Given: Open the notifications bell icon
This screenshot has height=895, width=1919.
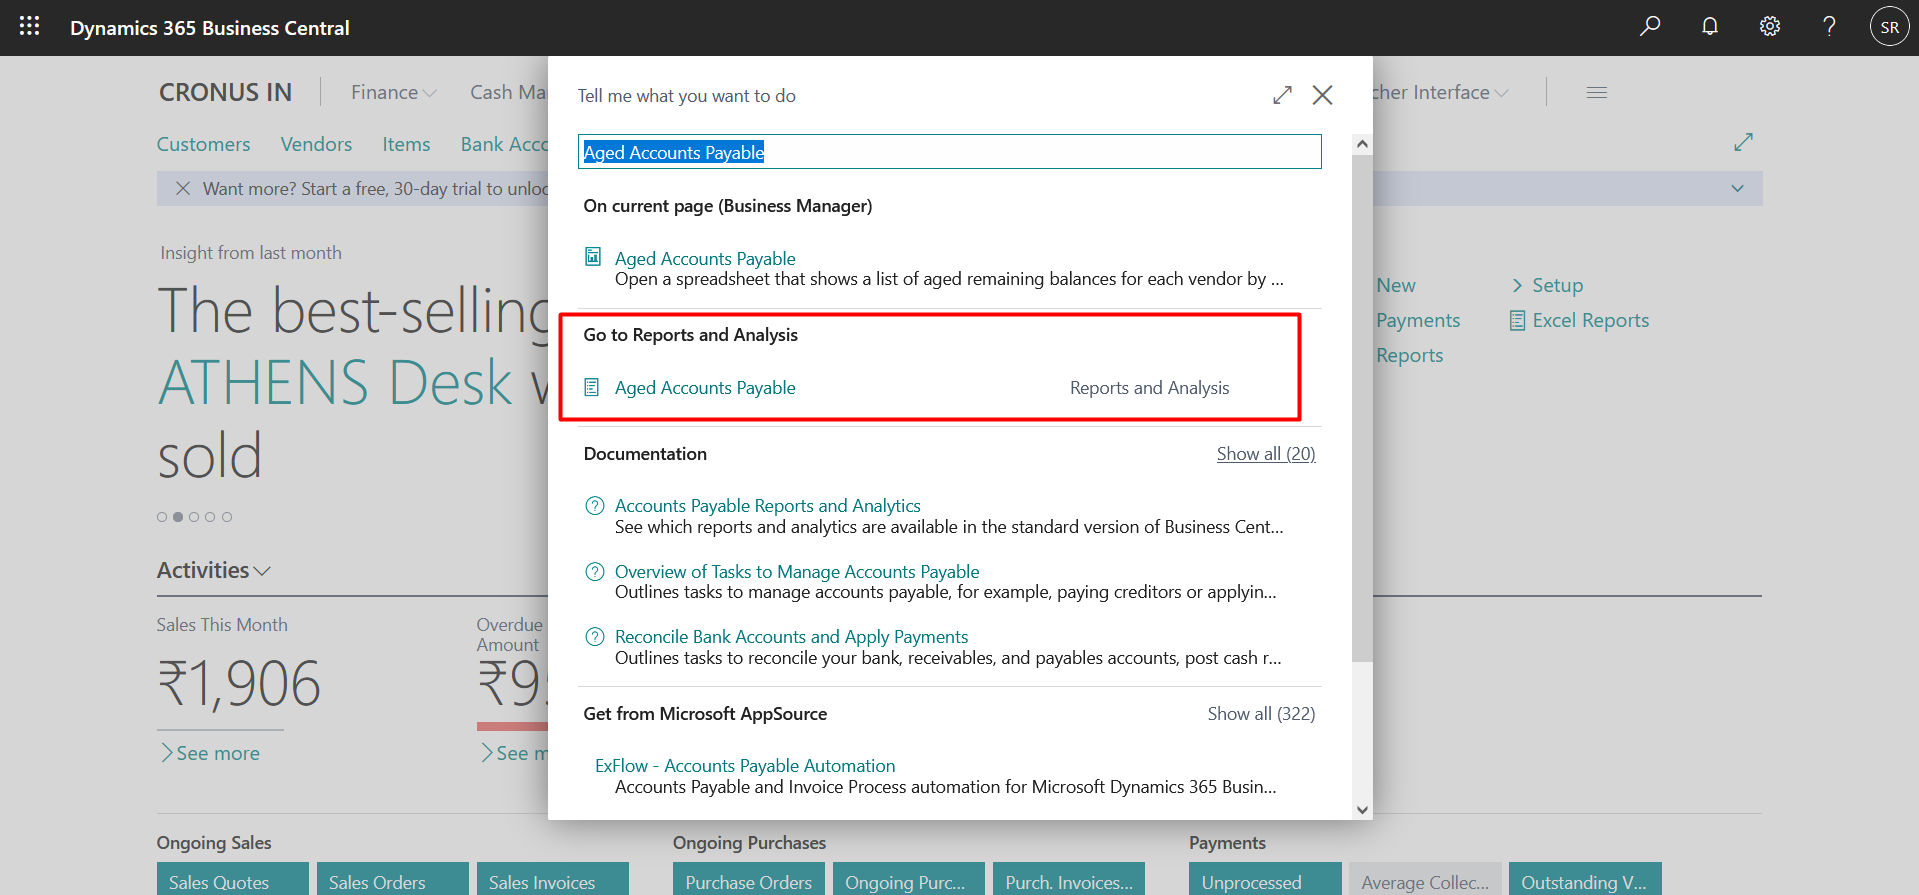Looking at the screenshot, I should click(x=1710, y=27).
